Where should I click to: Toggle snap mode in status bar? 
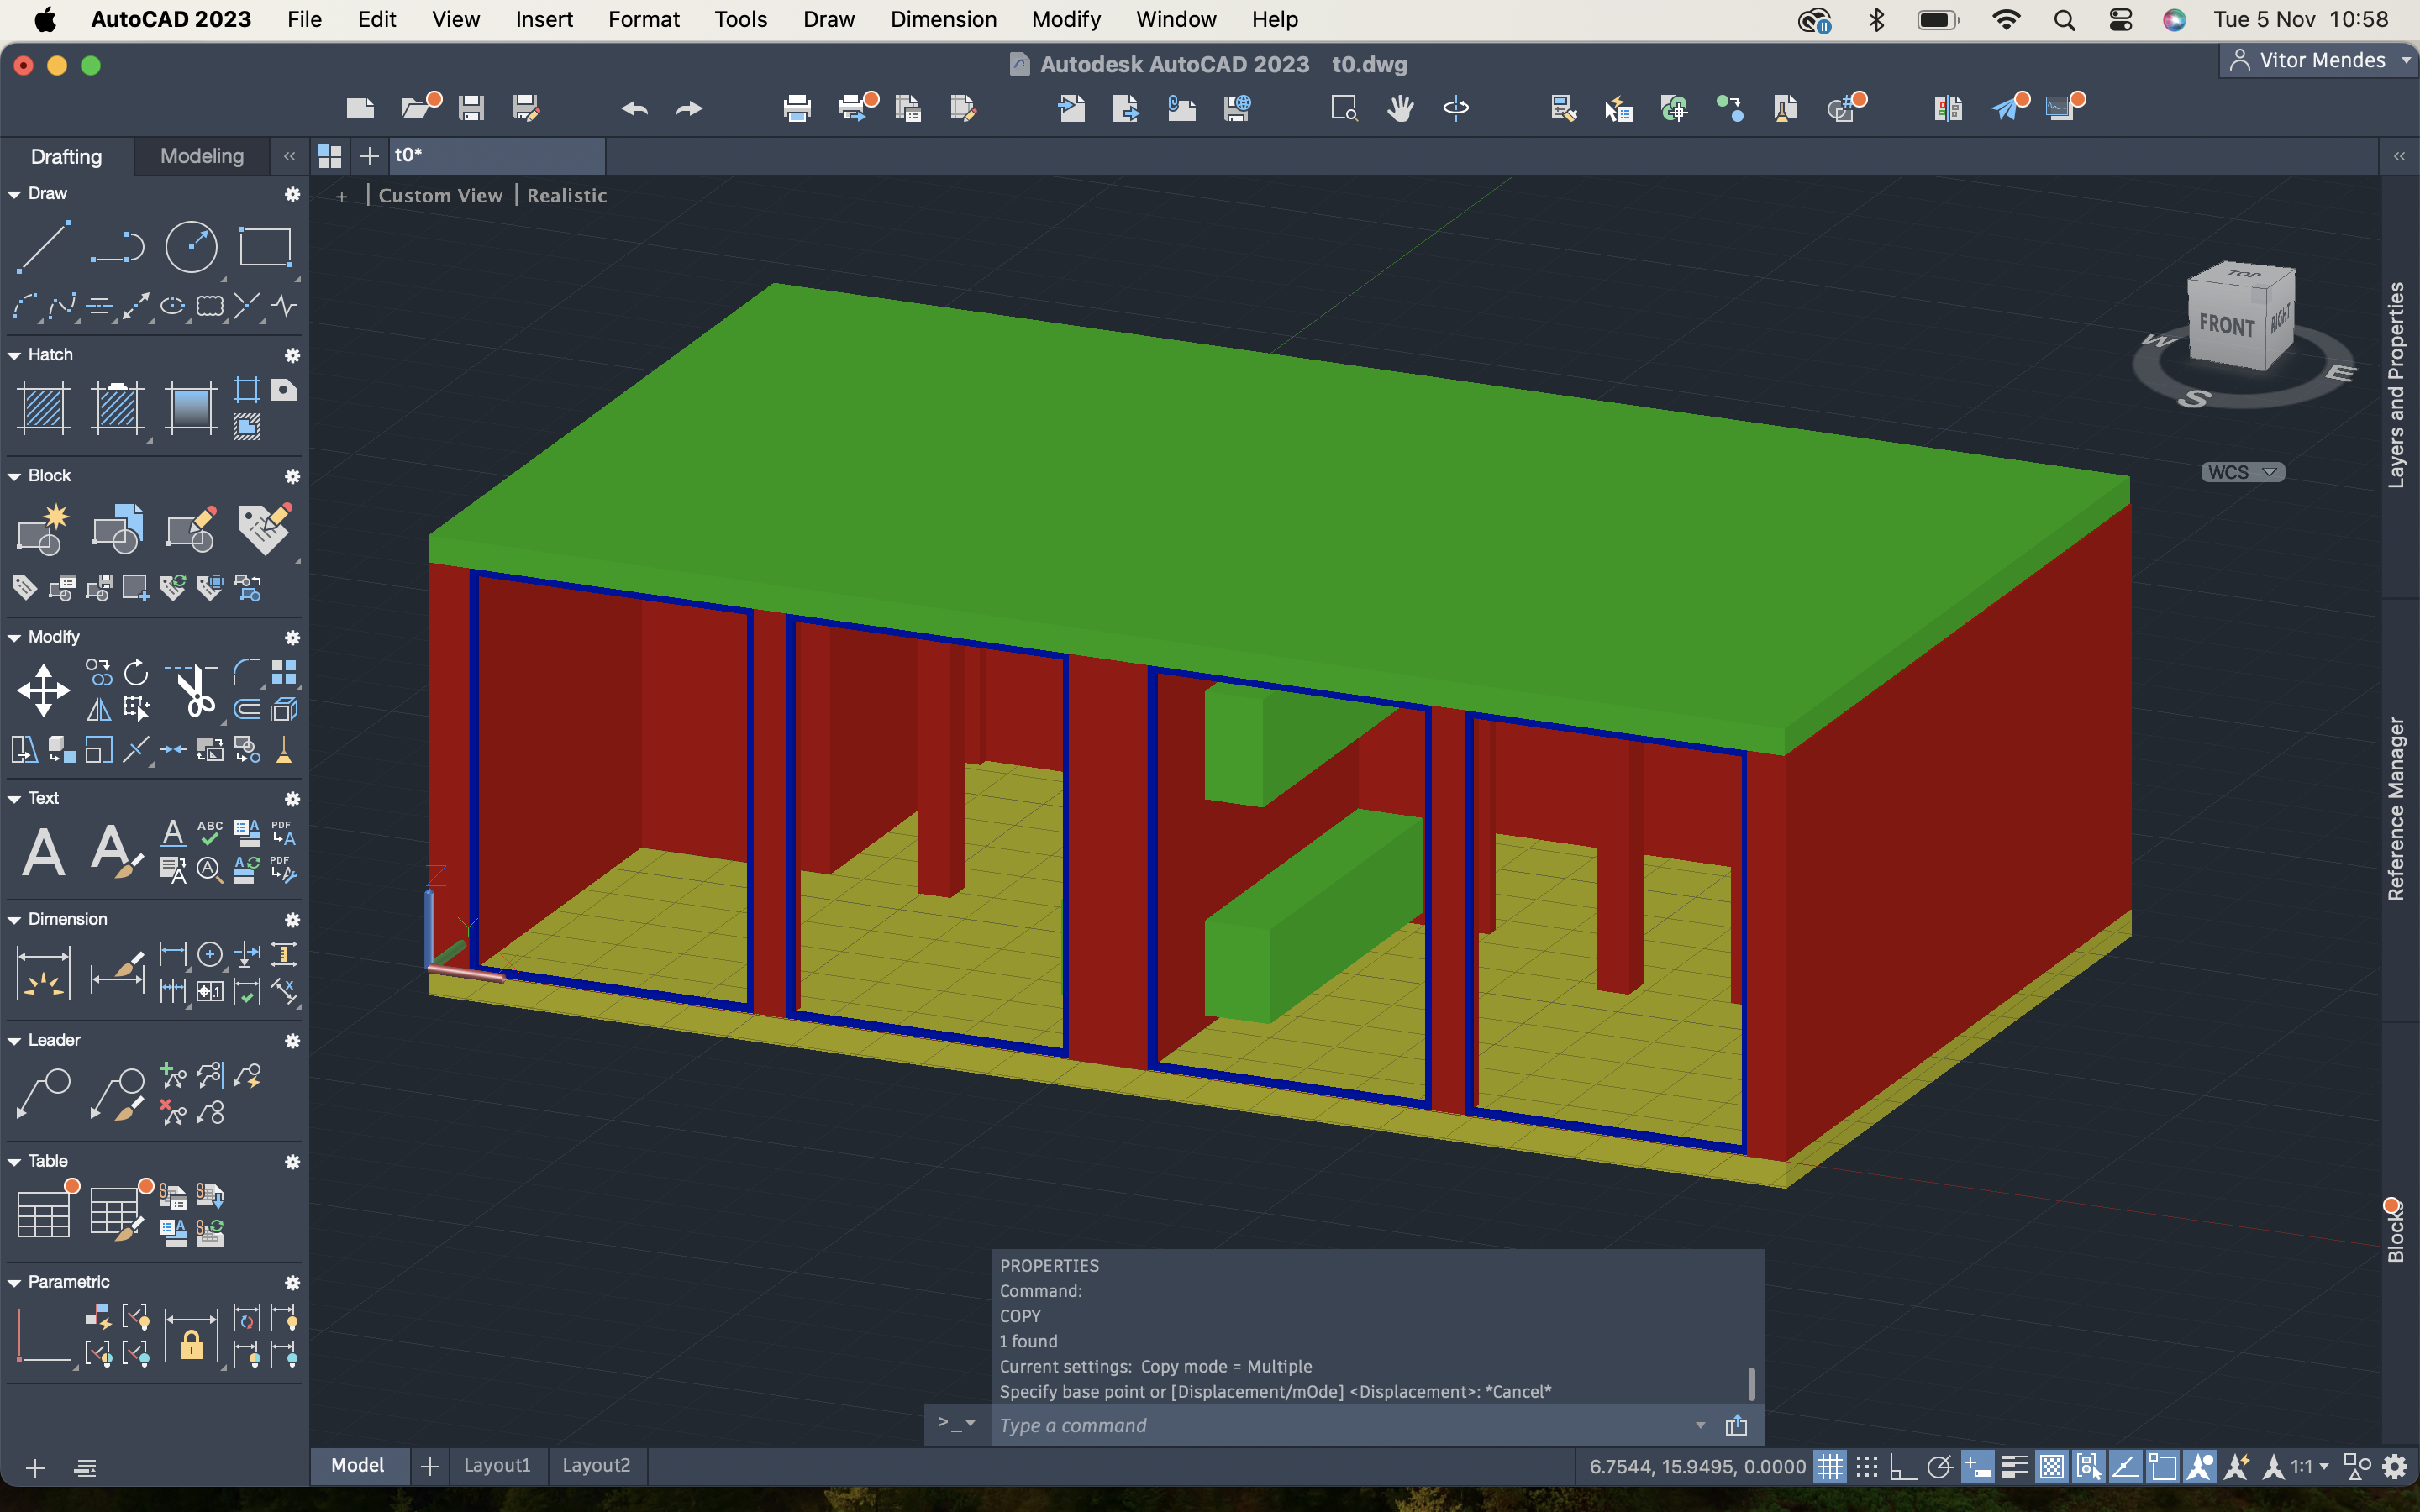click(1866, 1467)
